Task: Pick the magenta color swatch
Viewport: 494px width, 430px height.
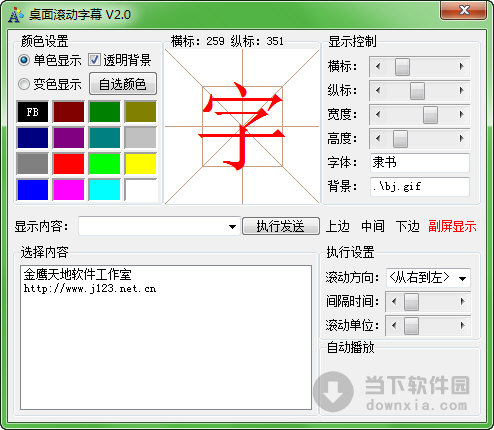Action: pos(69,190)
